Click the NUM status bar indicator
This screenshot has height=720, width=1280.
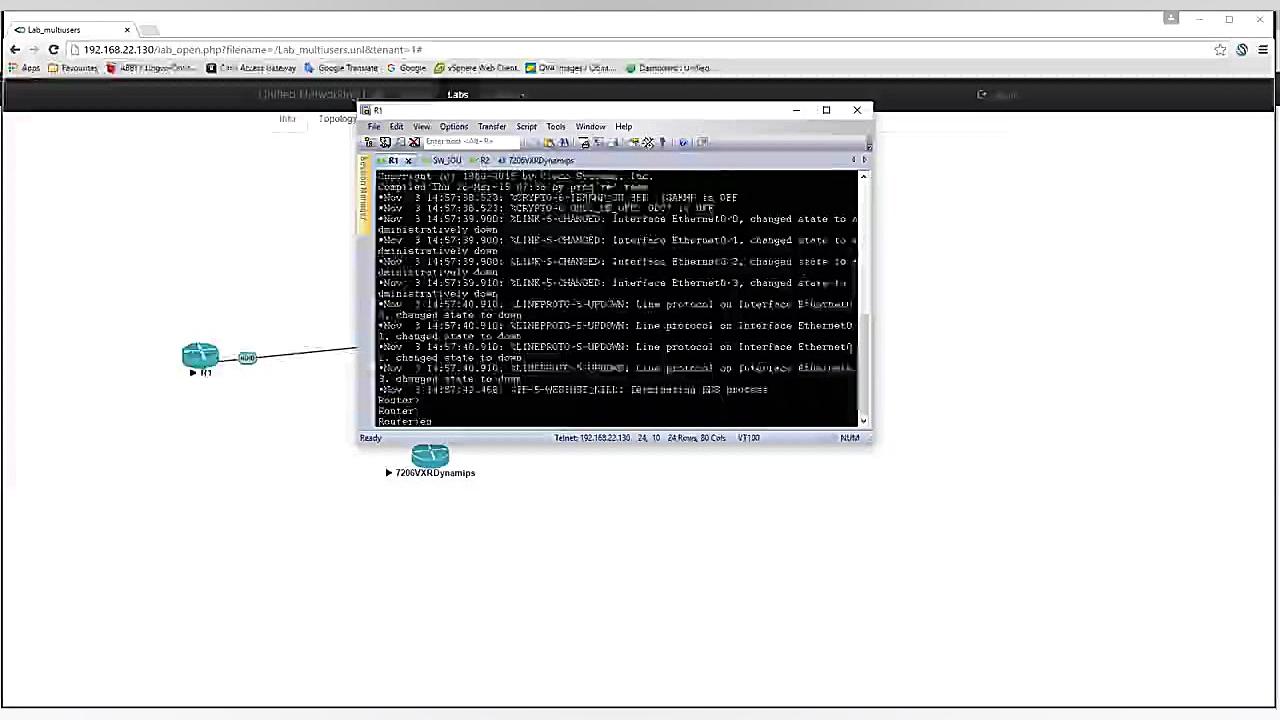pyautogui.click(x=850, y=438)
